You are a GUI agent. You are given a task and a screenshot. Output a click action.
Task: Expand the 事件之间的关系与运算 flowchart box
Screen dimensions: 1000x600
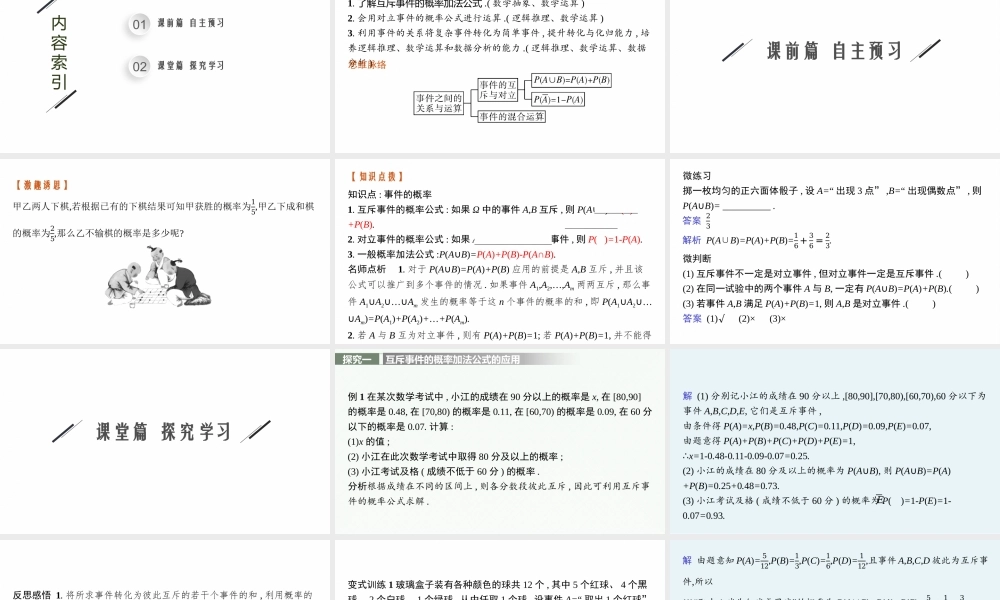click(438, 100)
